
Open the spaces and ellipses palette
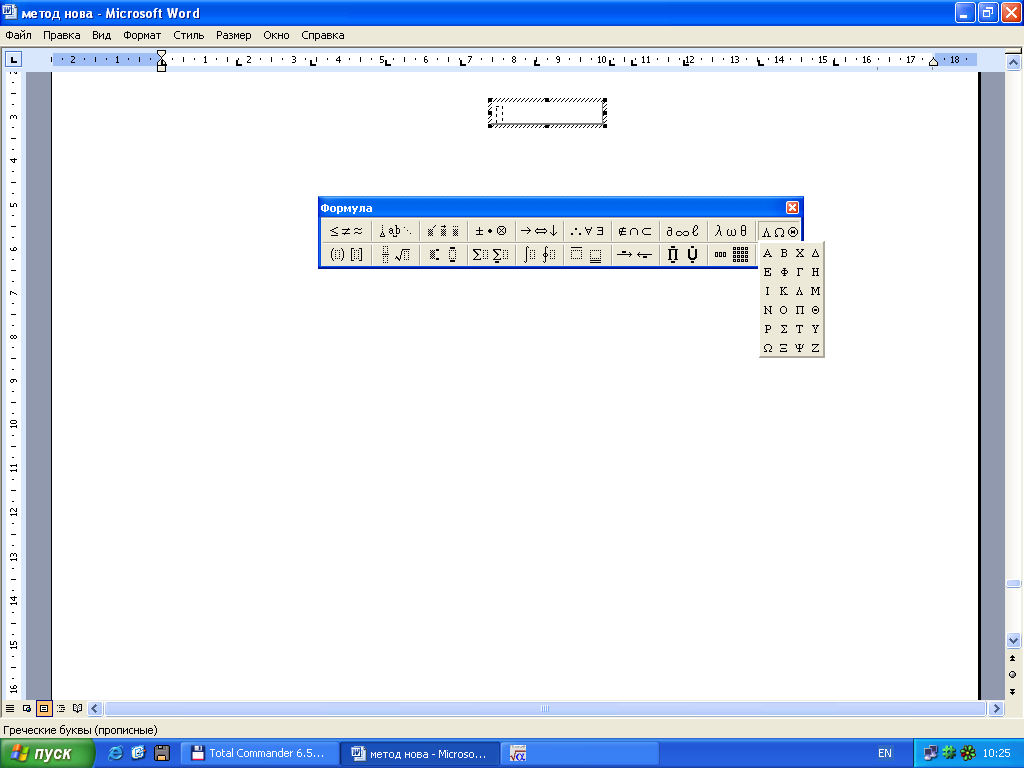[395, 231]
